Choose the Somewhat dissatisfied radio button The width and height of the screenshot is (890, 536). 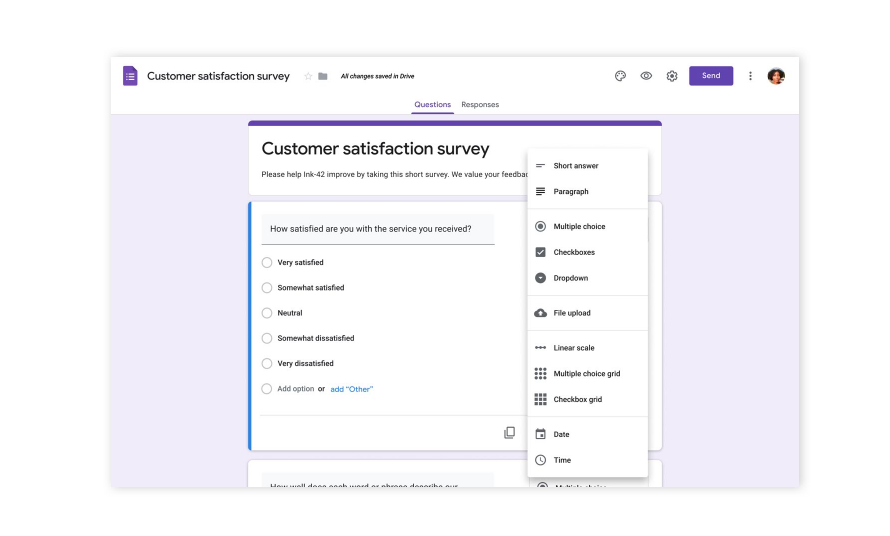click(x=267, y=338)
